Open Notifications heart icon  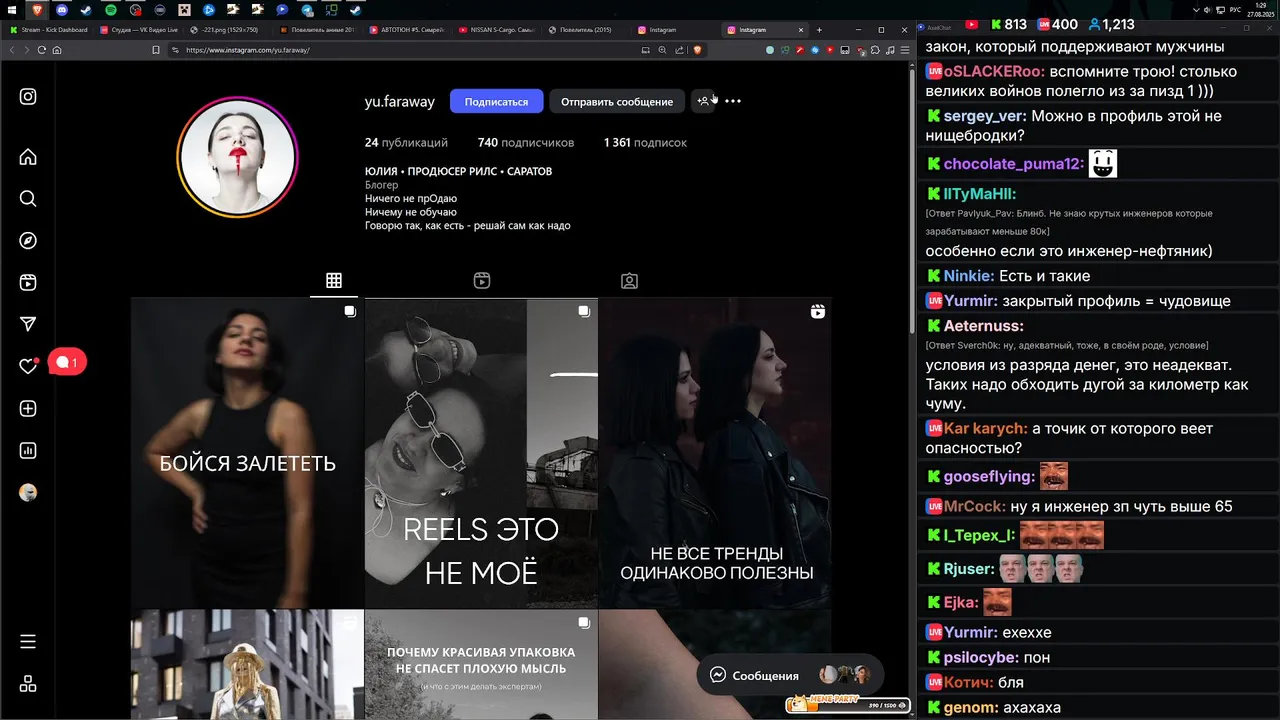point(28,366)
